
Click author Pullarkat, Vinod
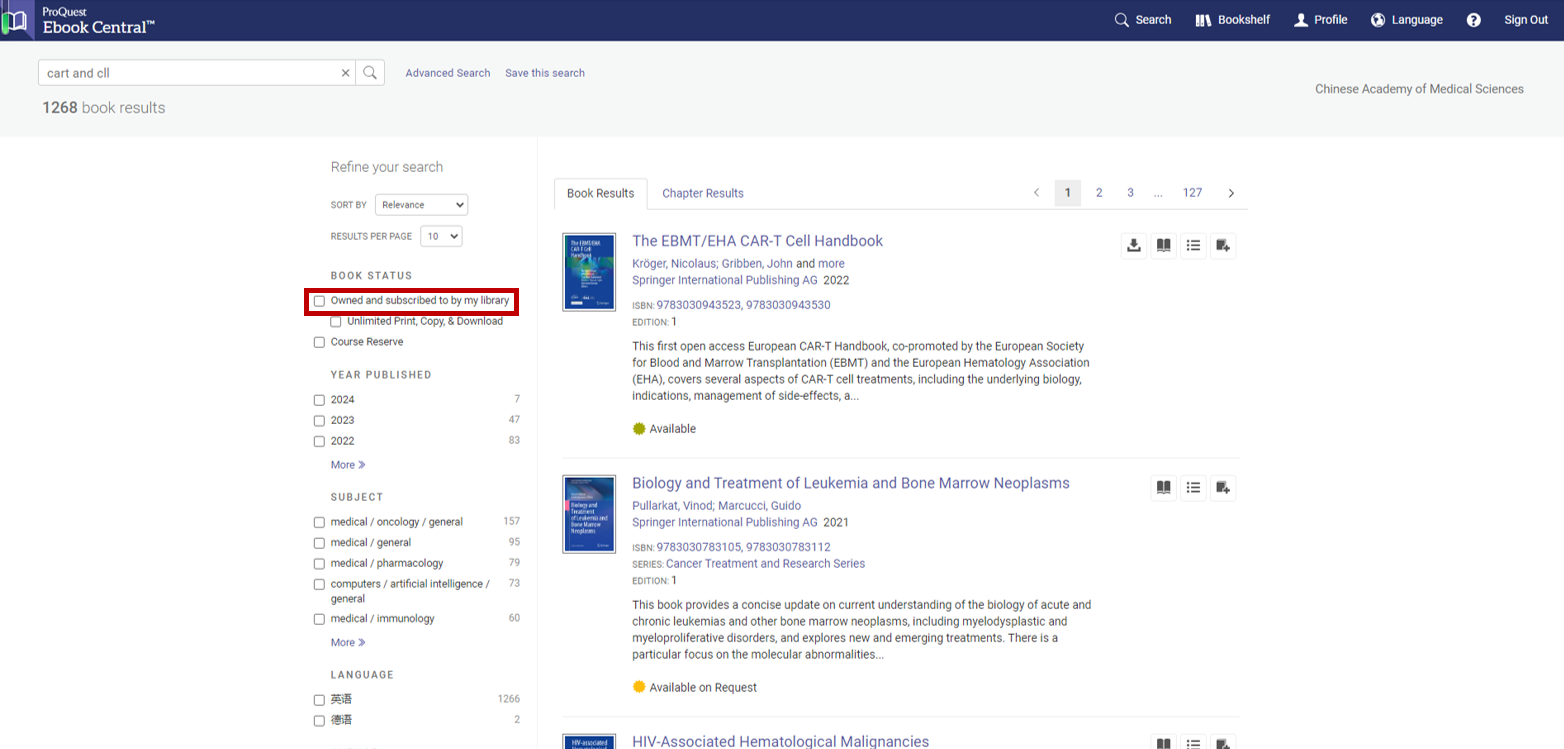674,506
